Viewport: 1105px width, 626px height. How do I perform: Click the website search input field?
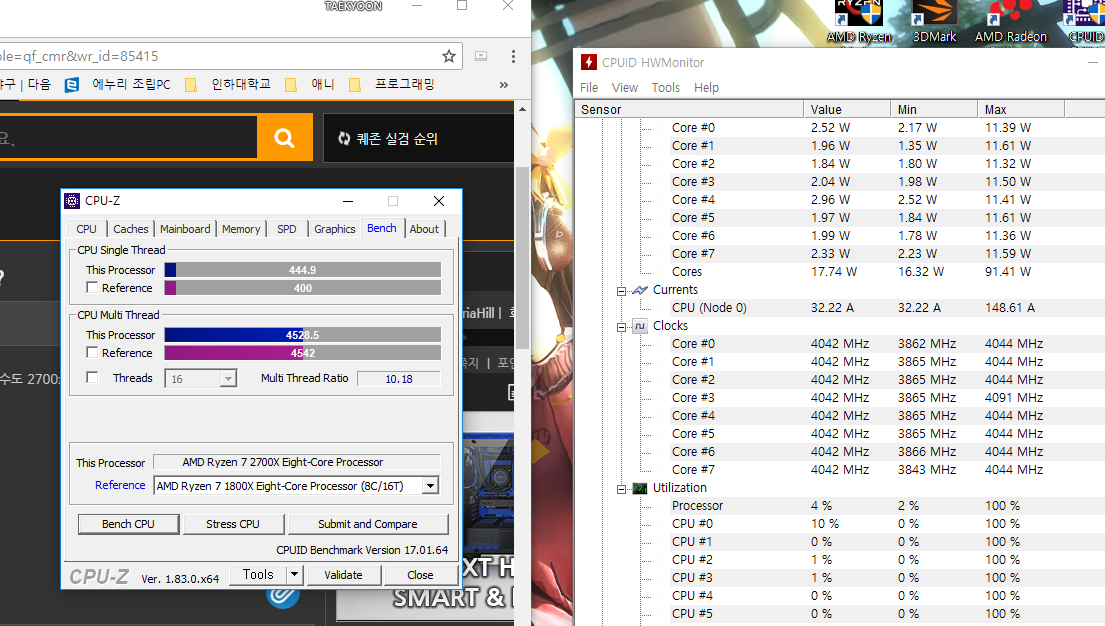tap(128, 137)
